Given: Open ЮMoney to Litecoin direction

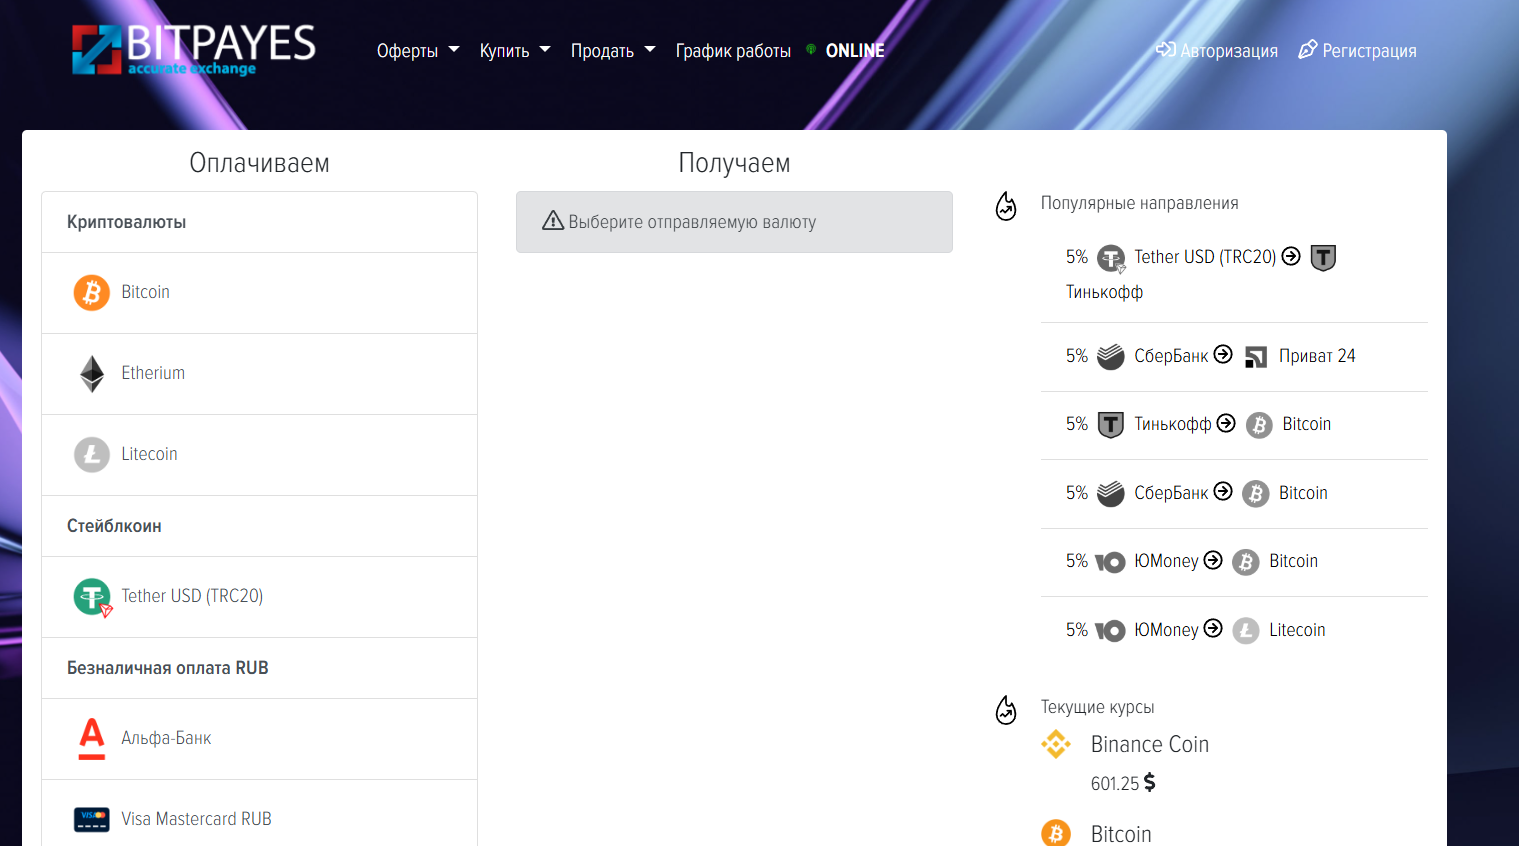Looking at the screenshot, I should (1234, 631).
